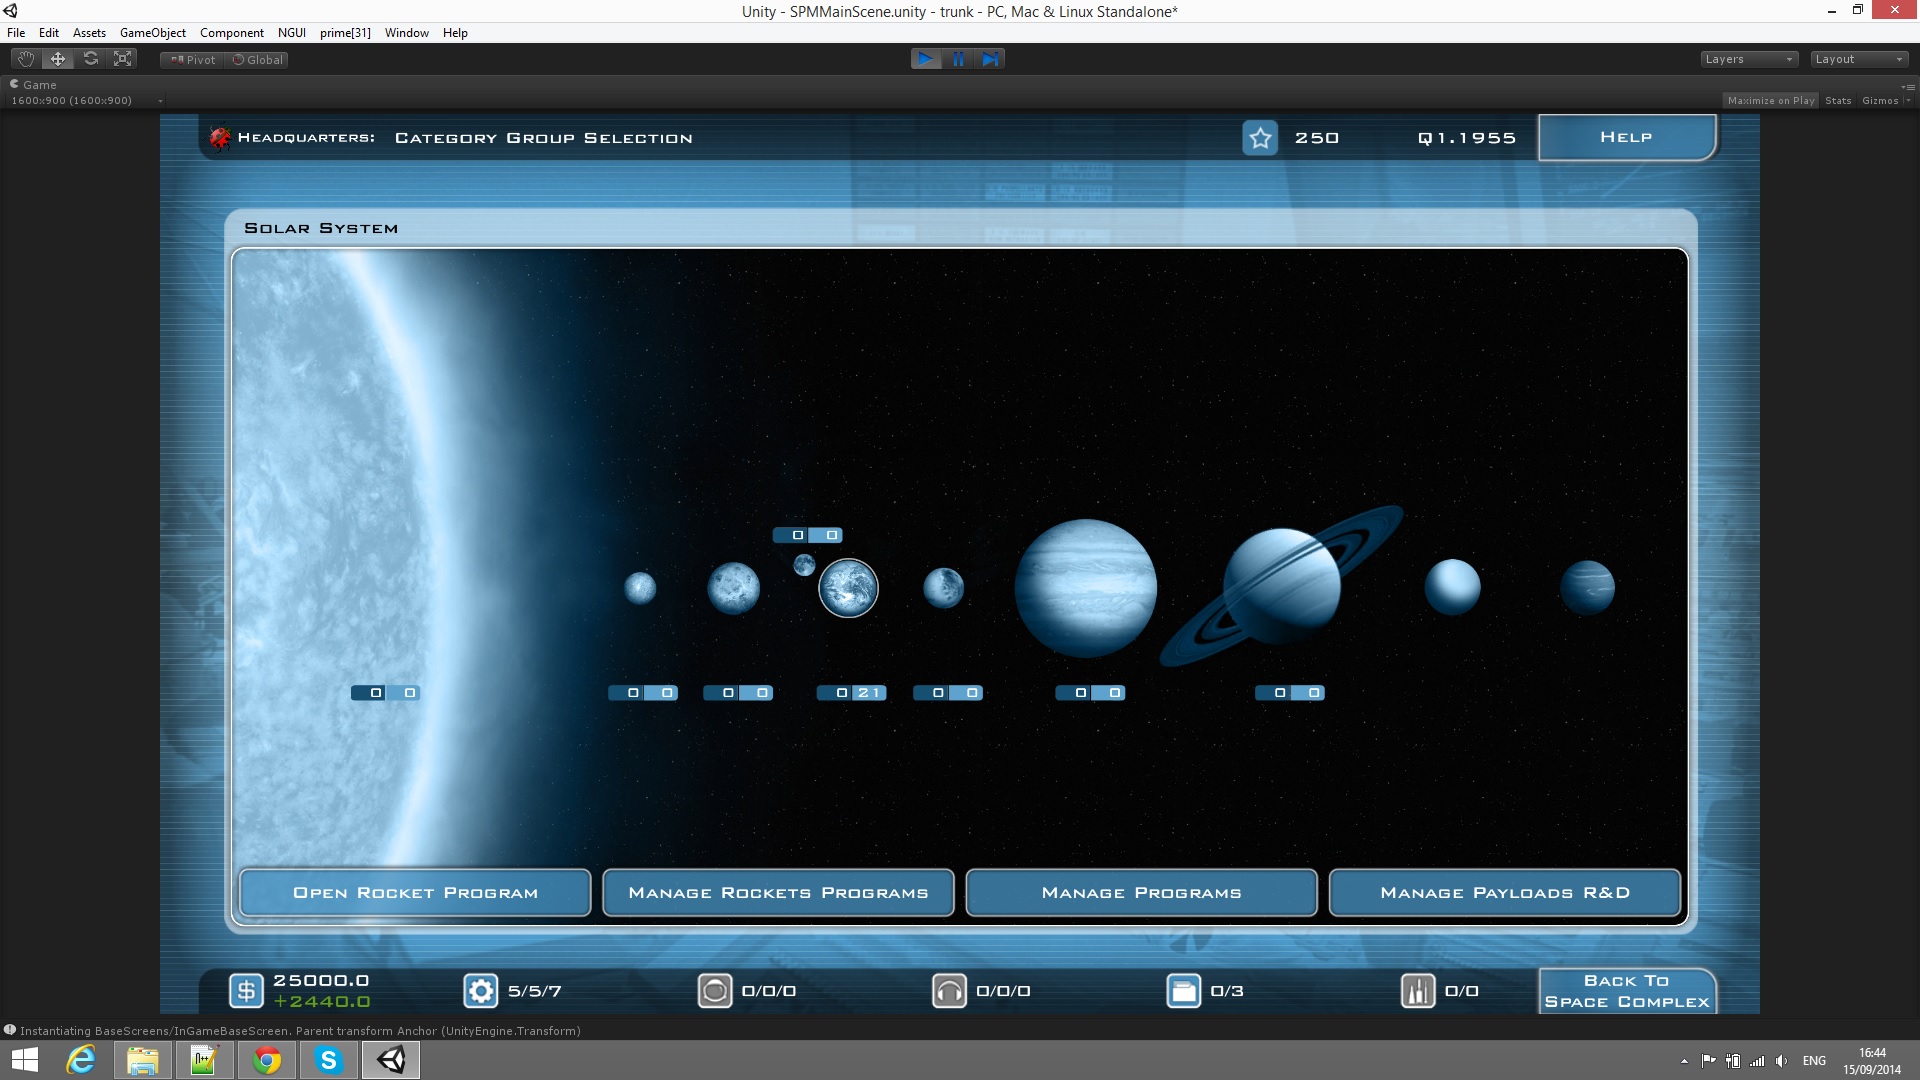Image resolution: width=1920 pixels, height=1080 pixels.
Task: Toggle Global handle rotation mode
Action: [257, 60]
